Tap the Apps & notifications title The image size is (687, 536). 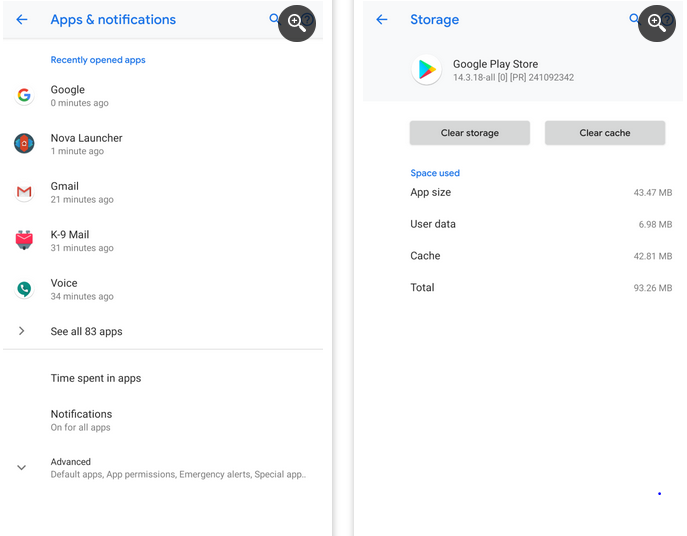[x=113, y=20]
